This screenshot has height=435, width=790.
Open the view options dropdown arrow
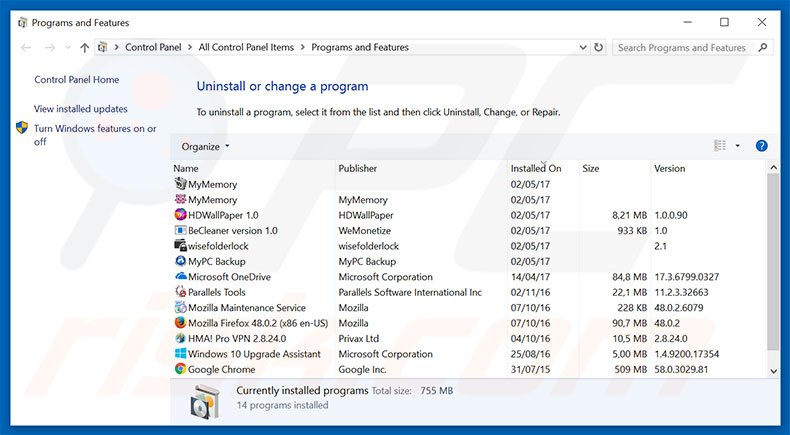pyautogui.click(x=738, y=146)
